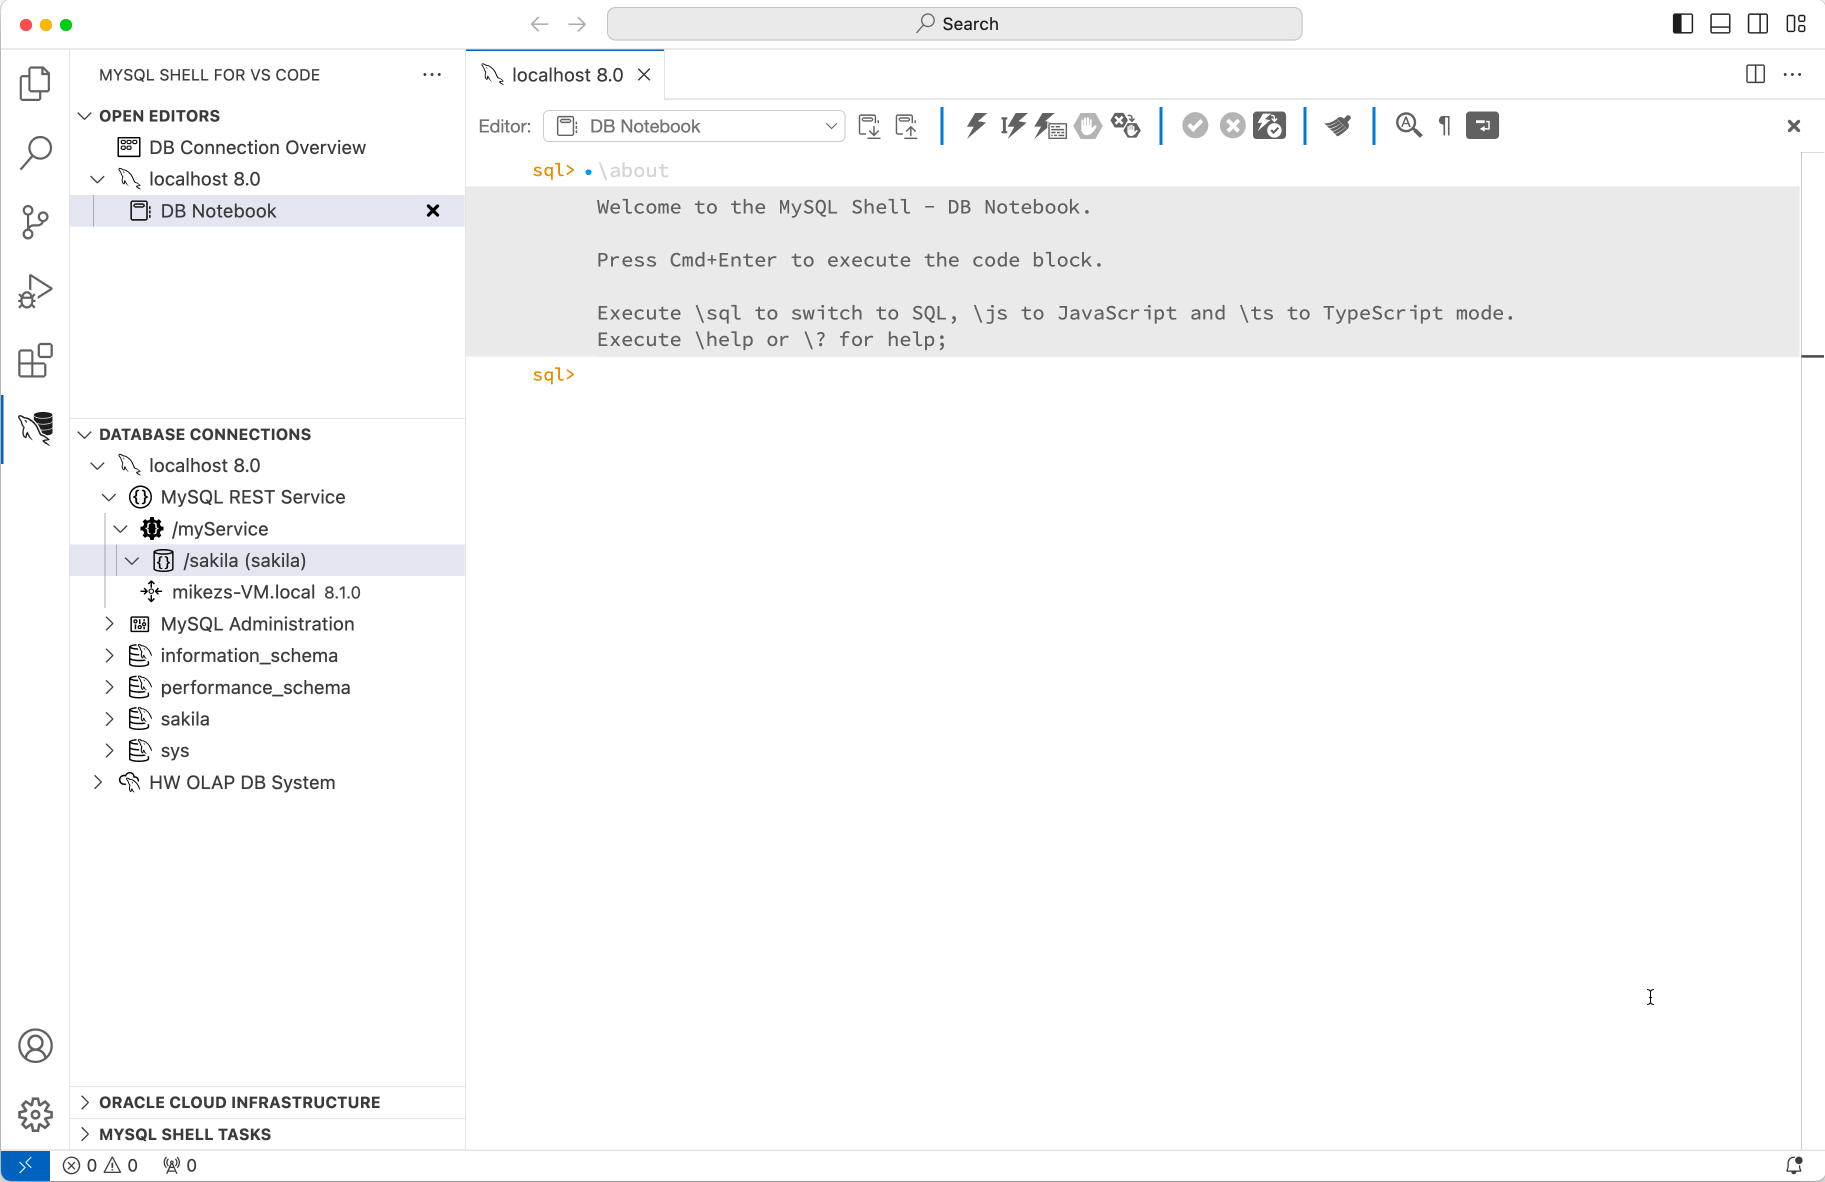
Task: Toggle visibility of whitespace characters
Action: pos(1444,125)
